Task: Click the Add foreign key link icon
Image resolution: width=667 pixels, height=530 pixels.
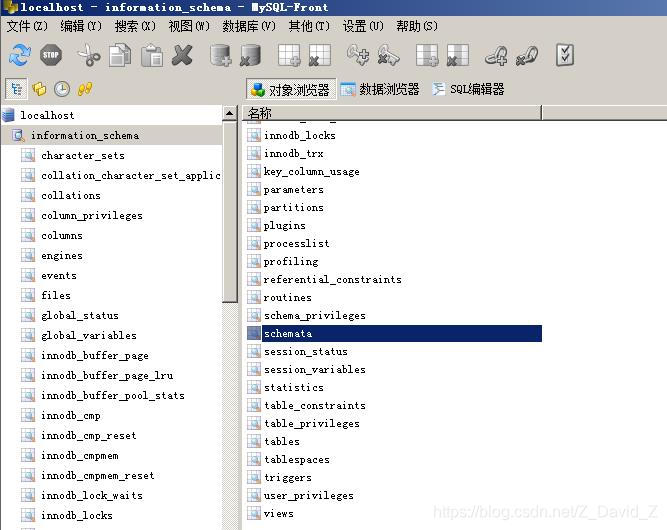Action: [x=496, y=55]
